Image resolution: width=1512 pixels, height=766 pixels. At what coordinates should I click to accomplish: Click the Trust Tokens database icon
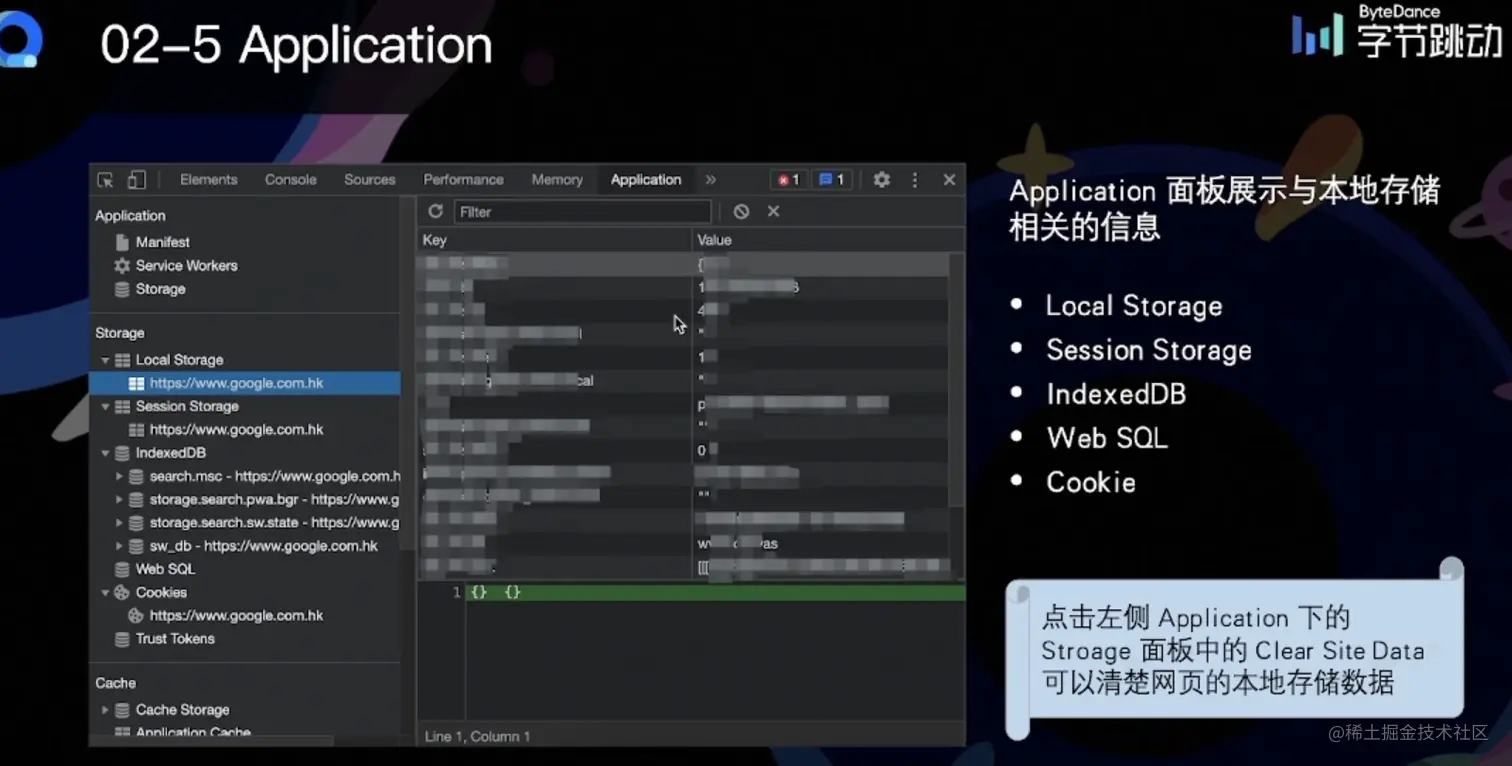coord(122,639)
